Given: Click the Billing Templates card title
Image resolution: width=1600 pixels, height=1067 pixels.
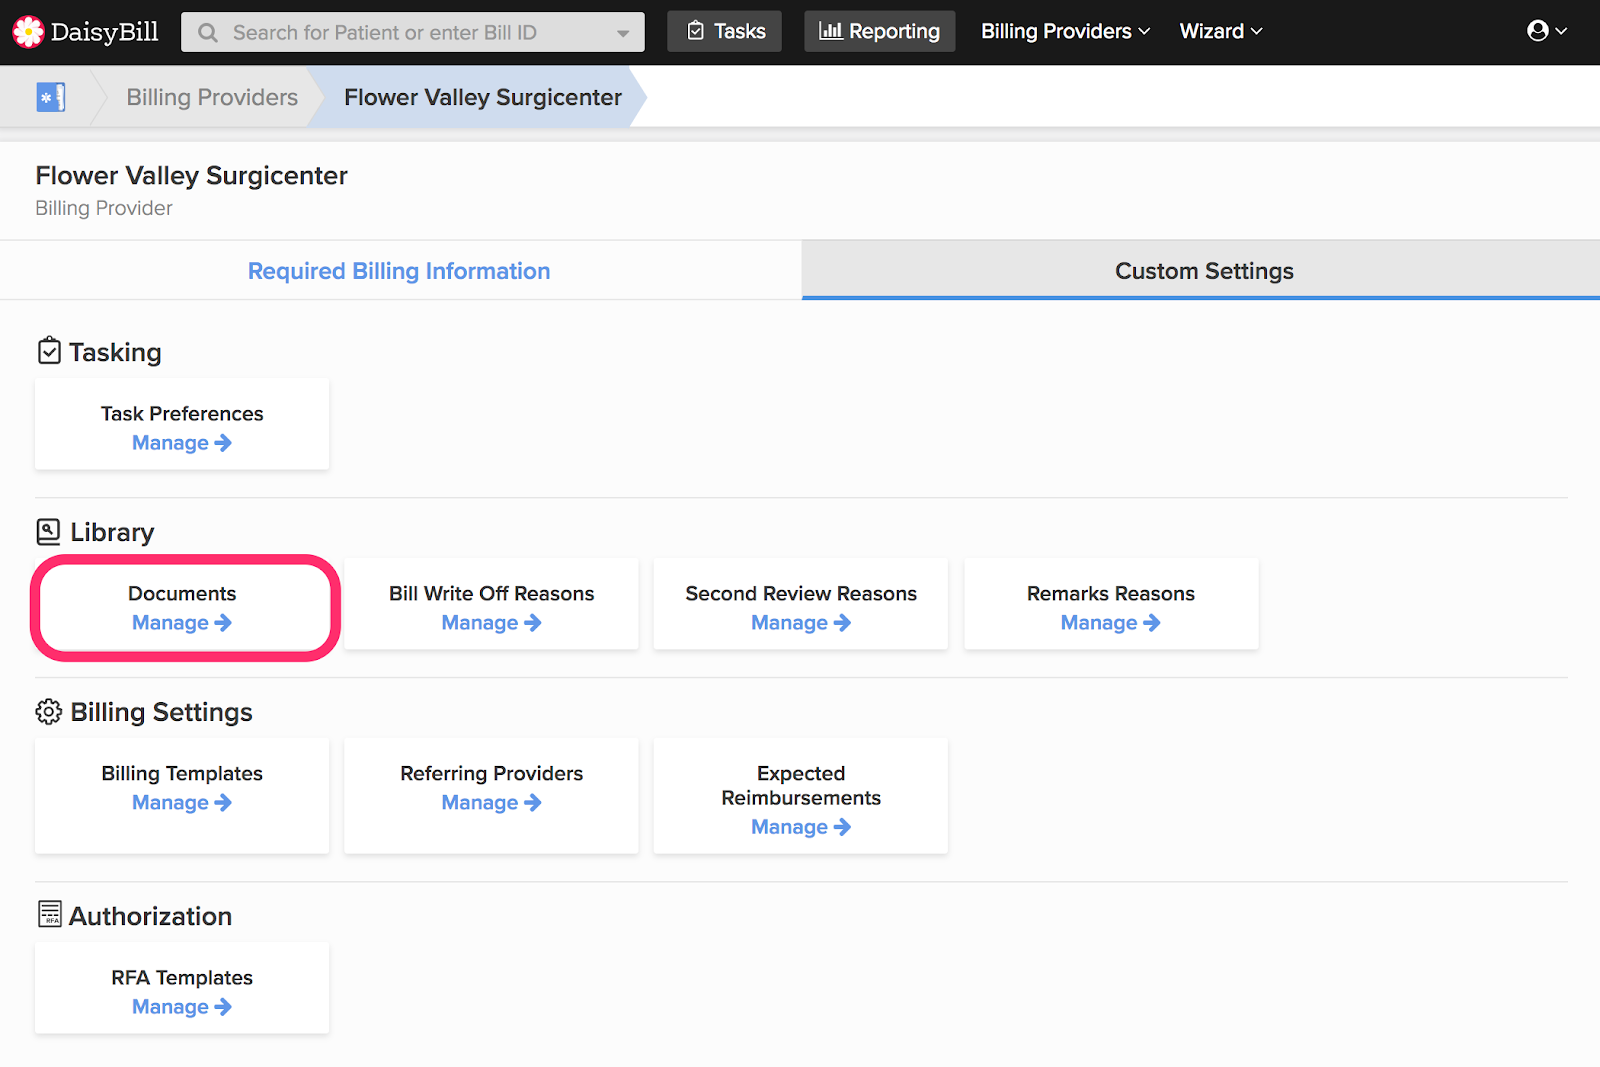Looking at the screenshot, I should tap(182, 773).
